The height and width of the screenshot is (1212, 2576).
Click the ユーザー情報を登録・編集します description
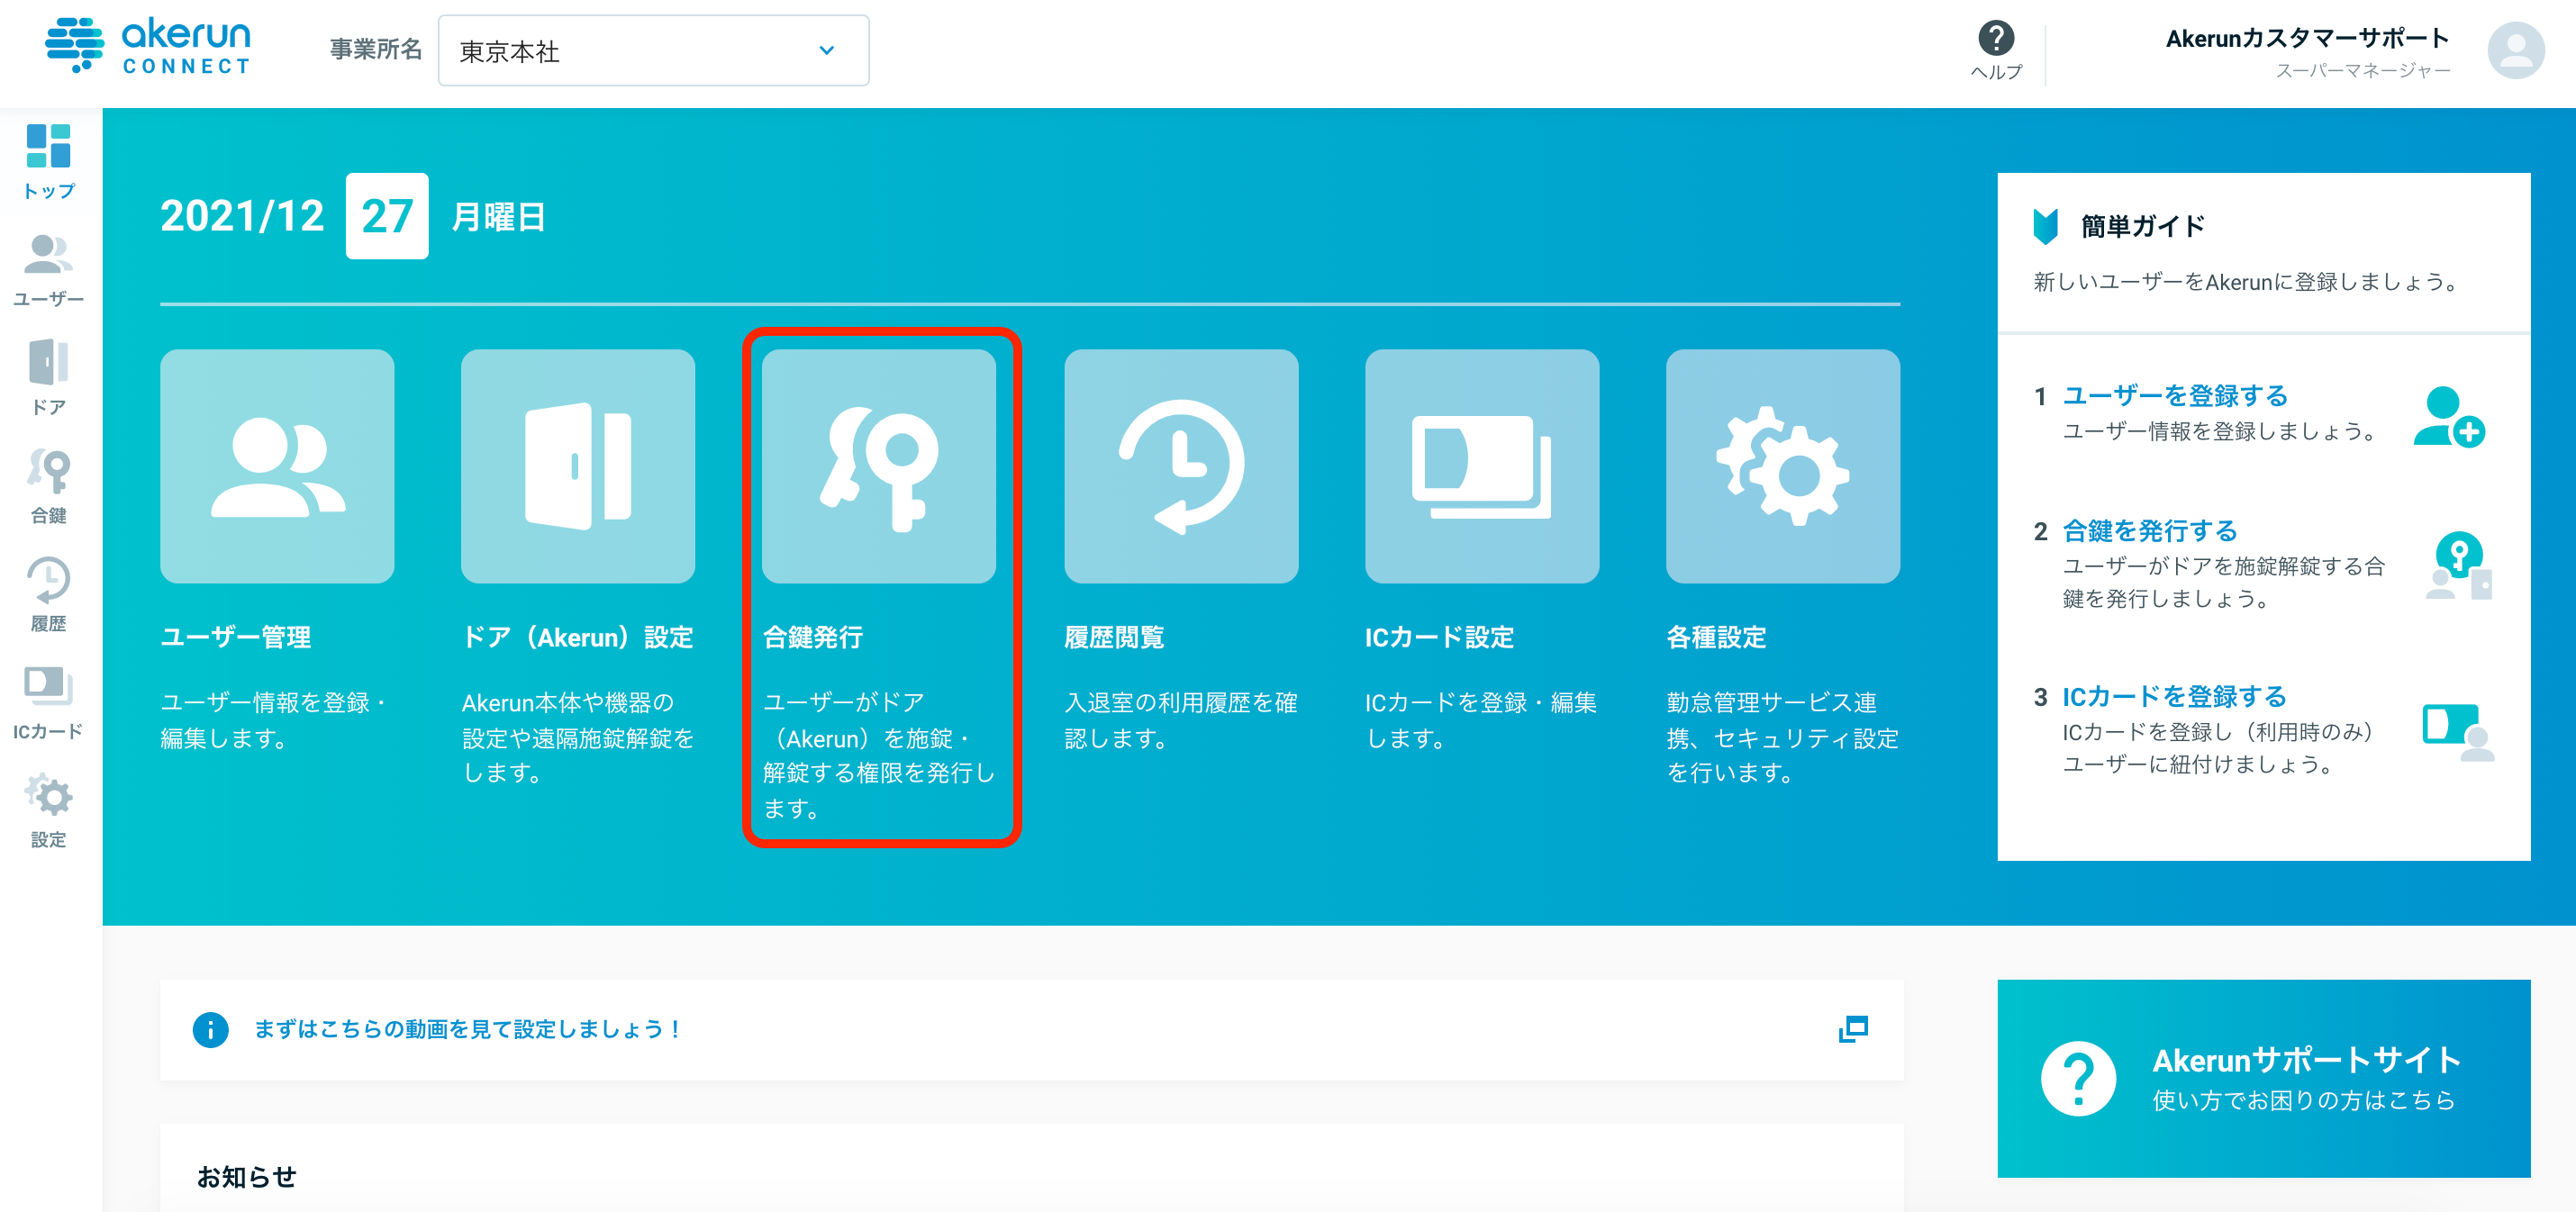click(274, 720)
